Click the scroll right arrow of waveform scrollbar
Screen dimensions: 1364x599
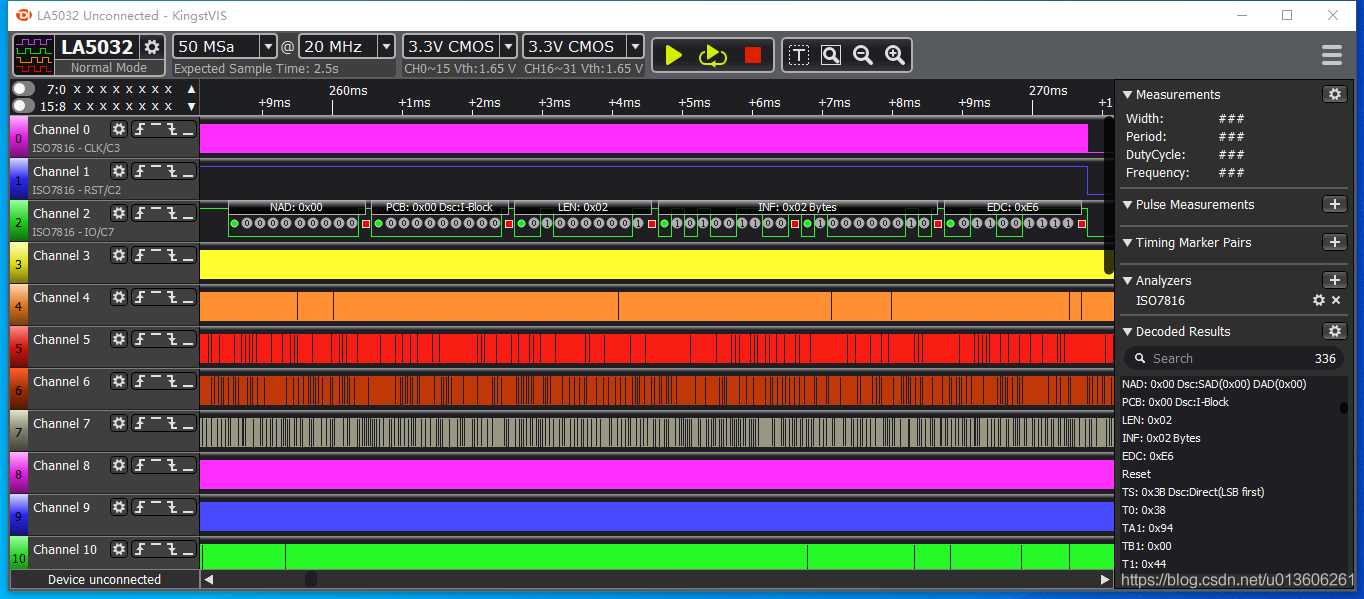[1105, 579]
